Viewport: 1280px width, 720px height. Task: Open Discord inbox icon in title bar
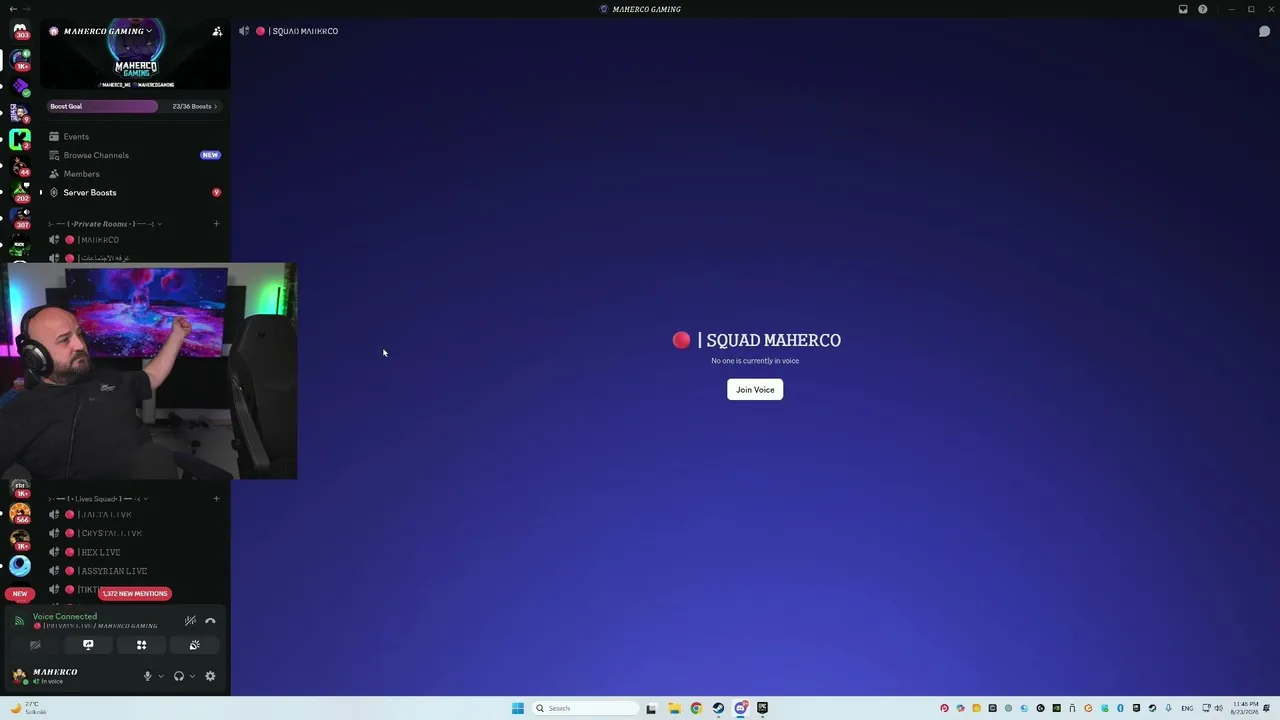tap(1183, 9)
